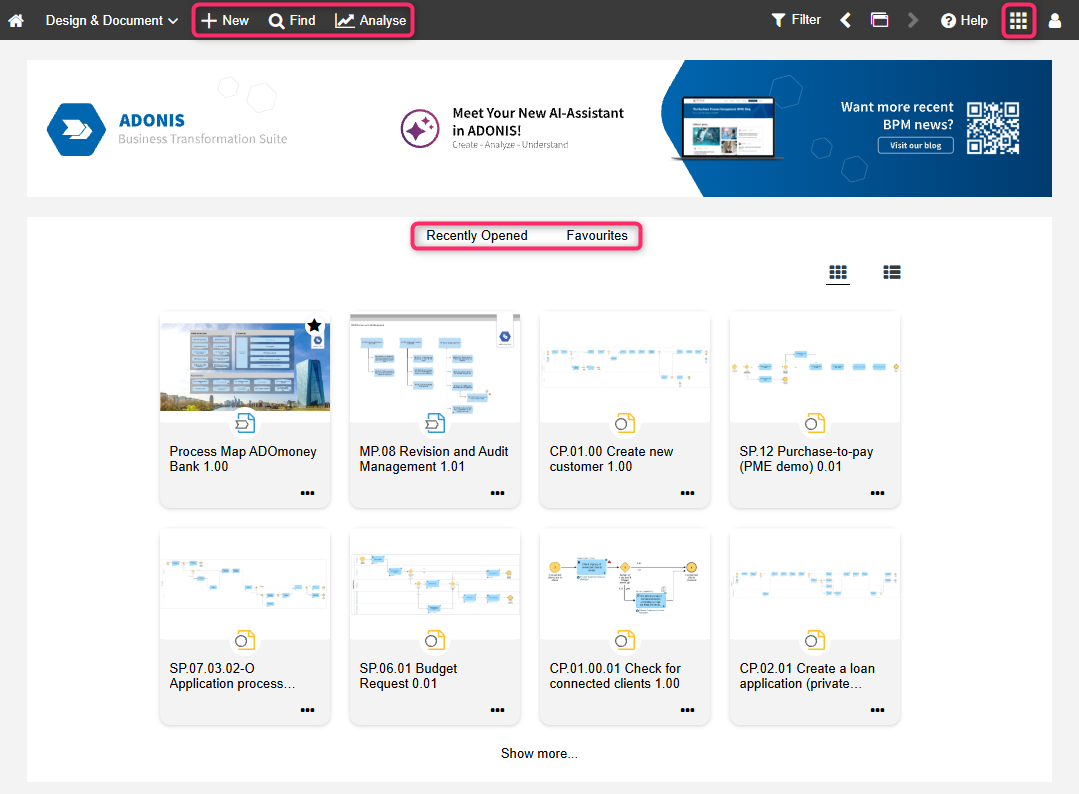This screenshot has width=1079, height=794.
Task: Open the Filter panel
Action: point(796,19)
